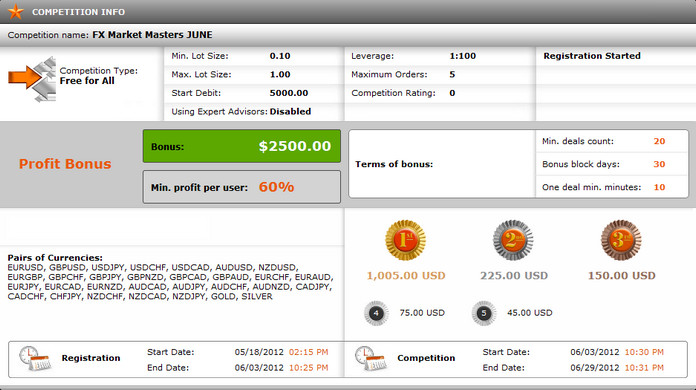Click the Profit Bonus heading
This screenshot has width=696, height=390.
65,164
